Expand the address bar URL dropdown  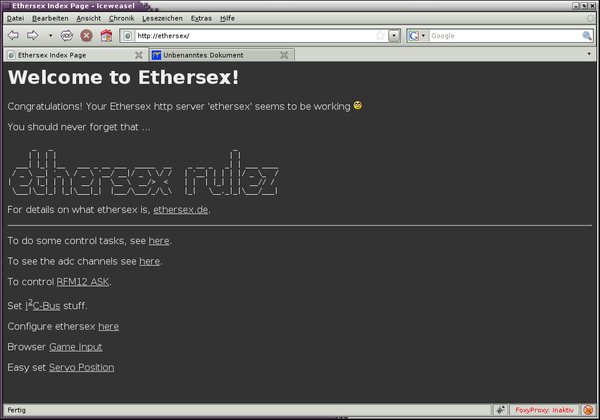(x=394, y=36)
